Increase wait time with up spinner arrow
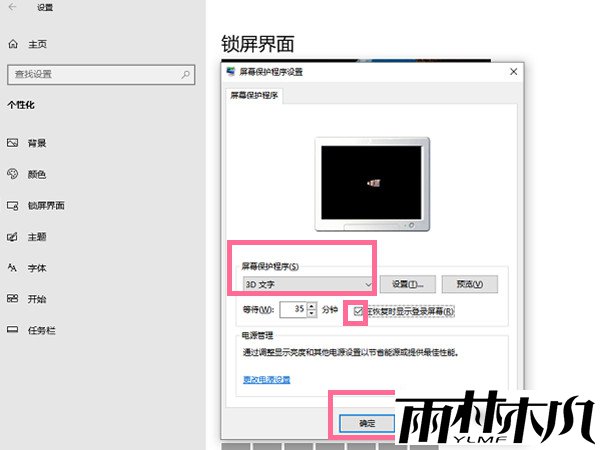The height and width of the screenshot is (450, 600). coord(312,306)
